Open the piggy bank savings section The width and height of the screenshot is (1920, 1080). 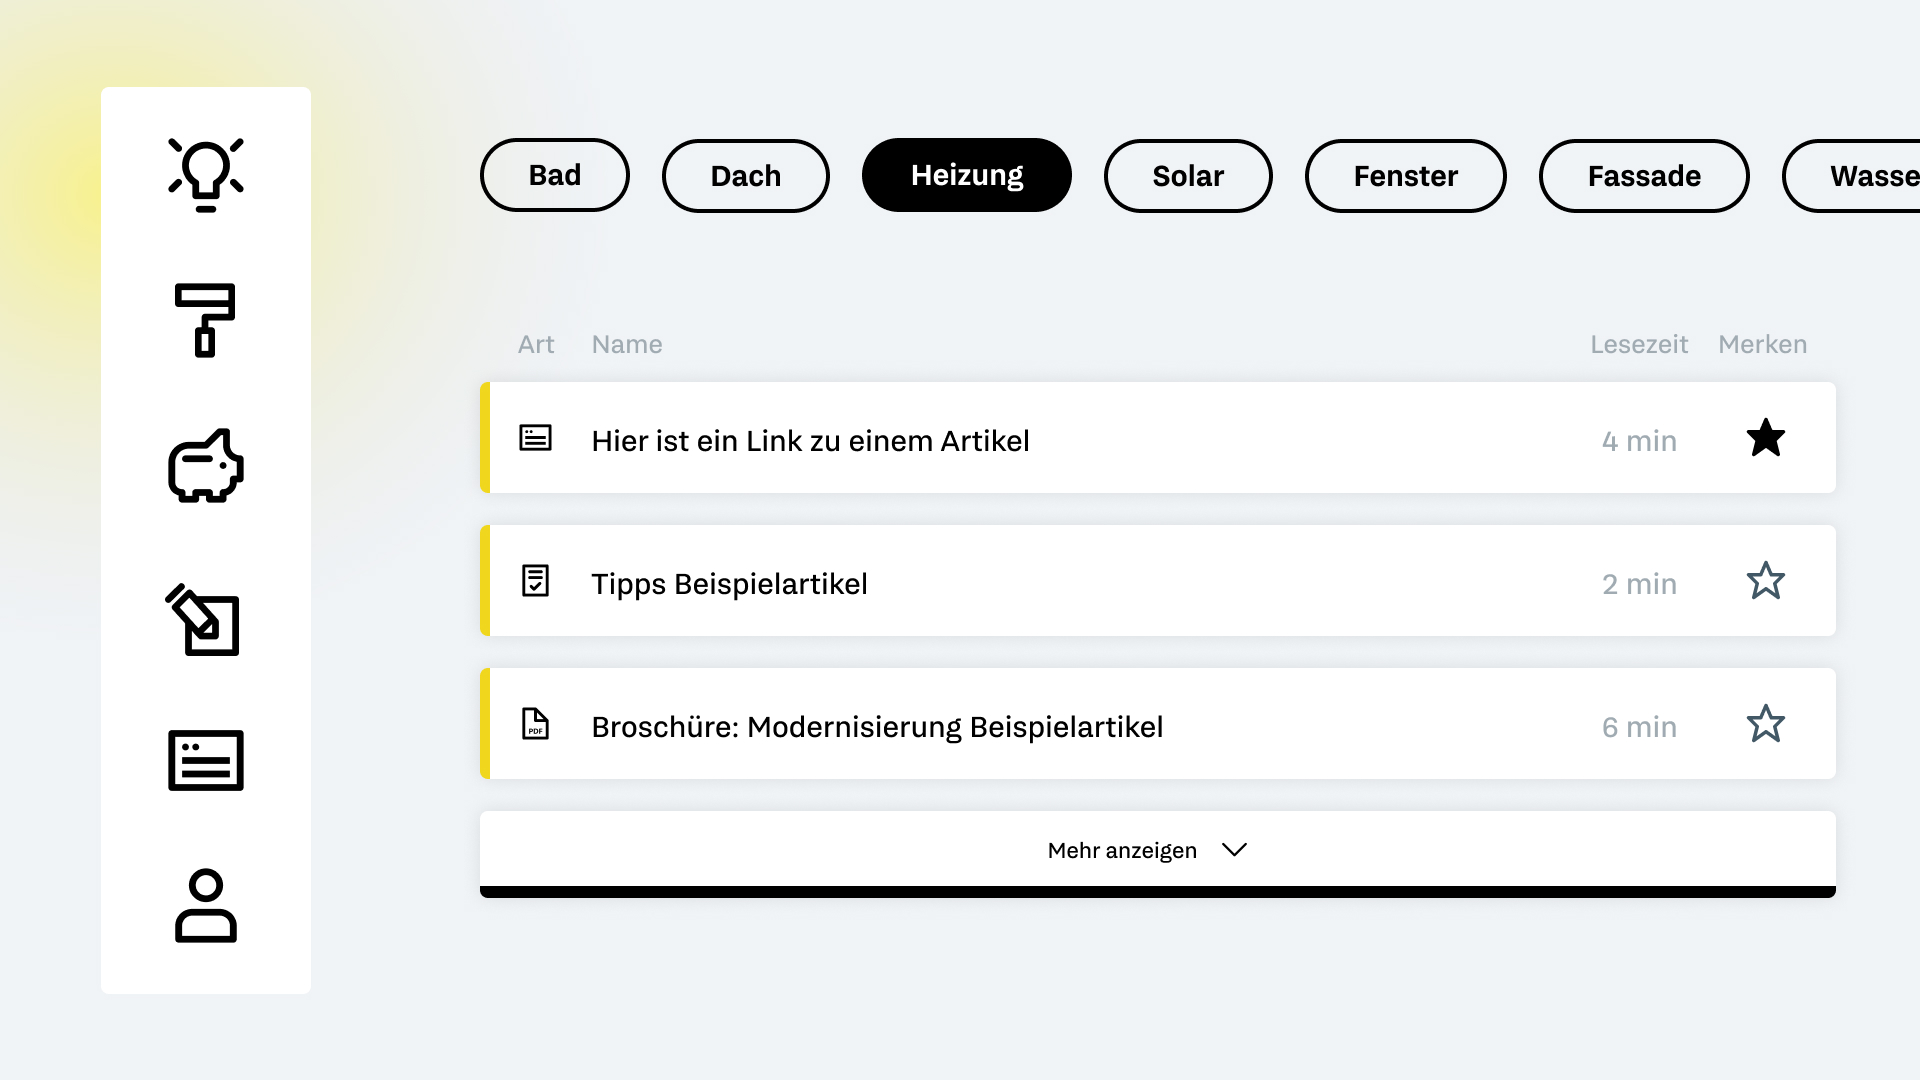[x=206, y=466]
